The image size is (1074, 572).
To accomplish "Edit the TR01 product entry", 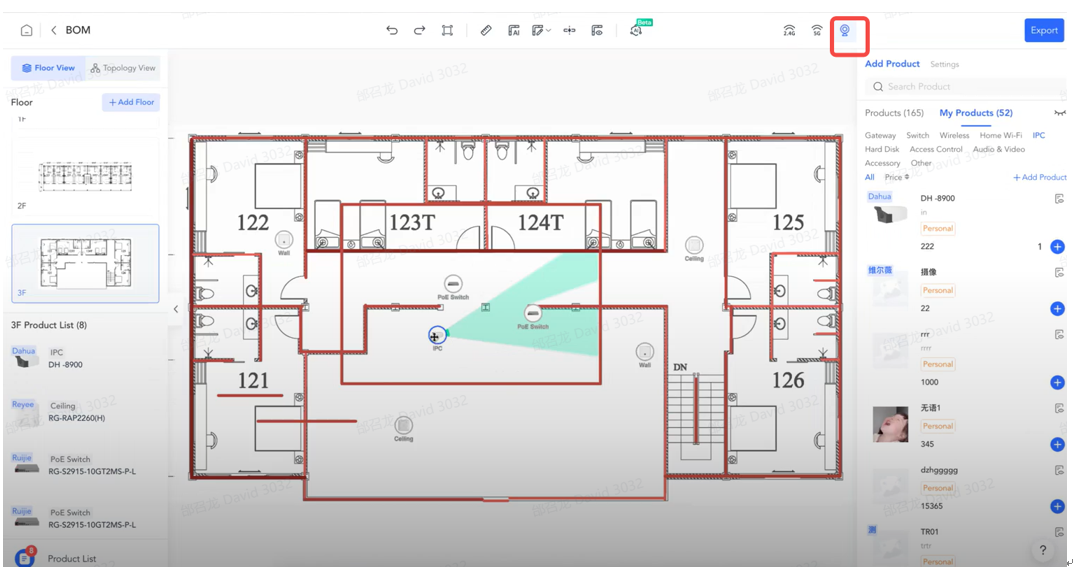I will 1059,532.
